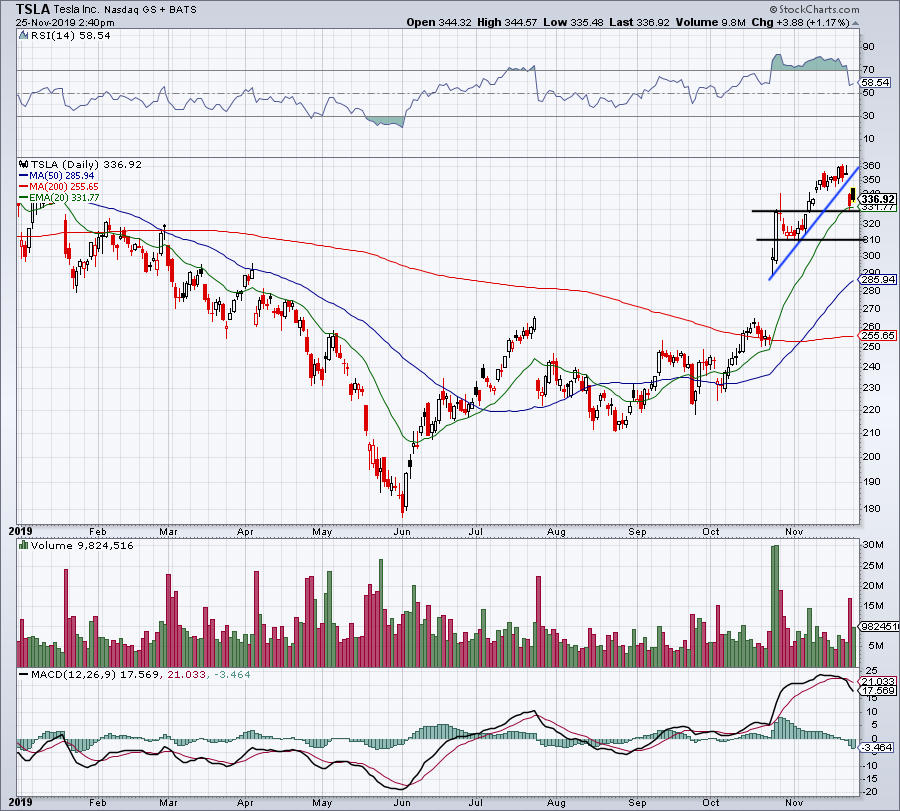
Task: Click the Oct label under the MACD panel
Action: tap(711, 802)
